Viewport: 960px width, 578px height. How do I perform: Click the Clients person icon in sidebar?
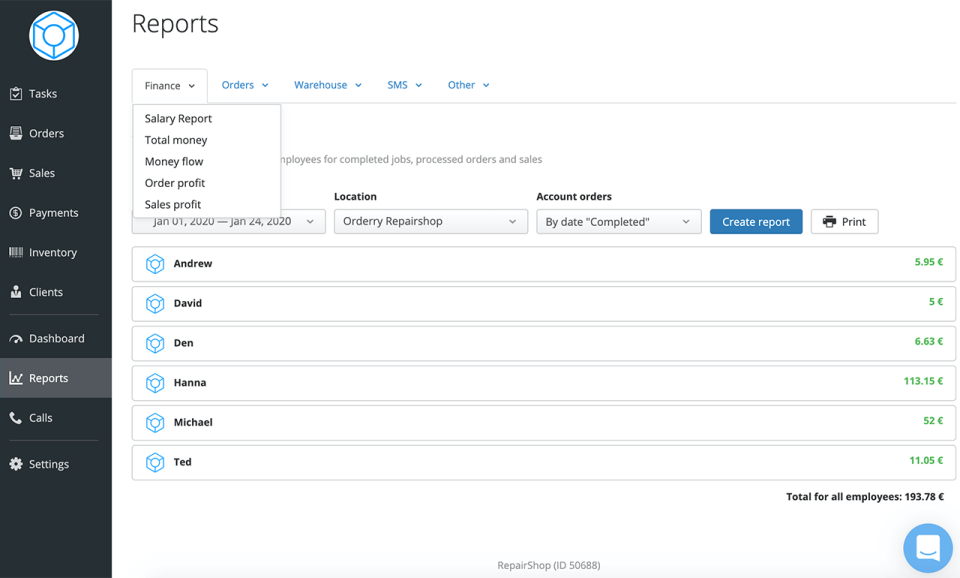(16, 292)
